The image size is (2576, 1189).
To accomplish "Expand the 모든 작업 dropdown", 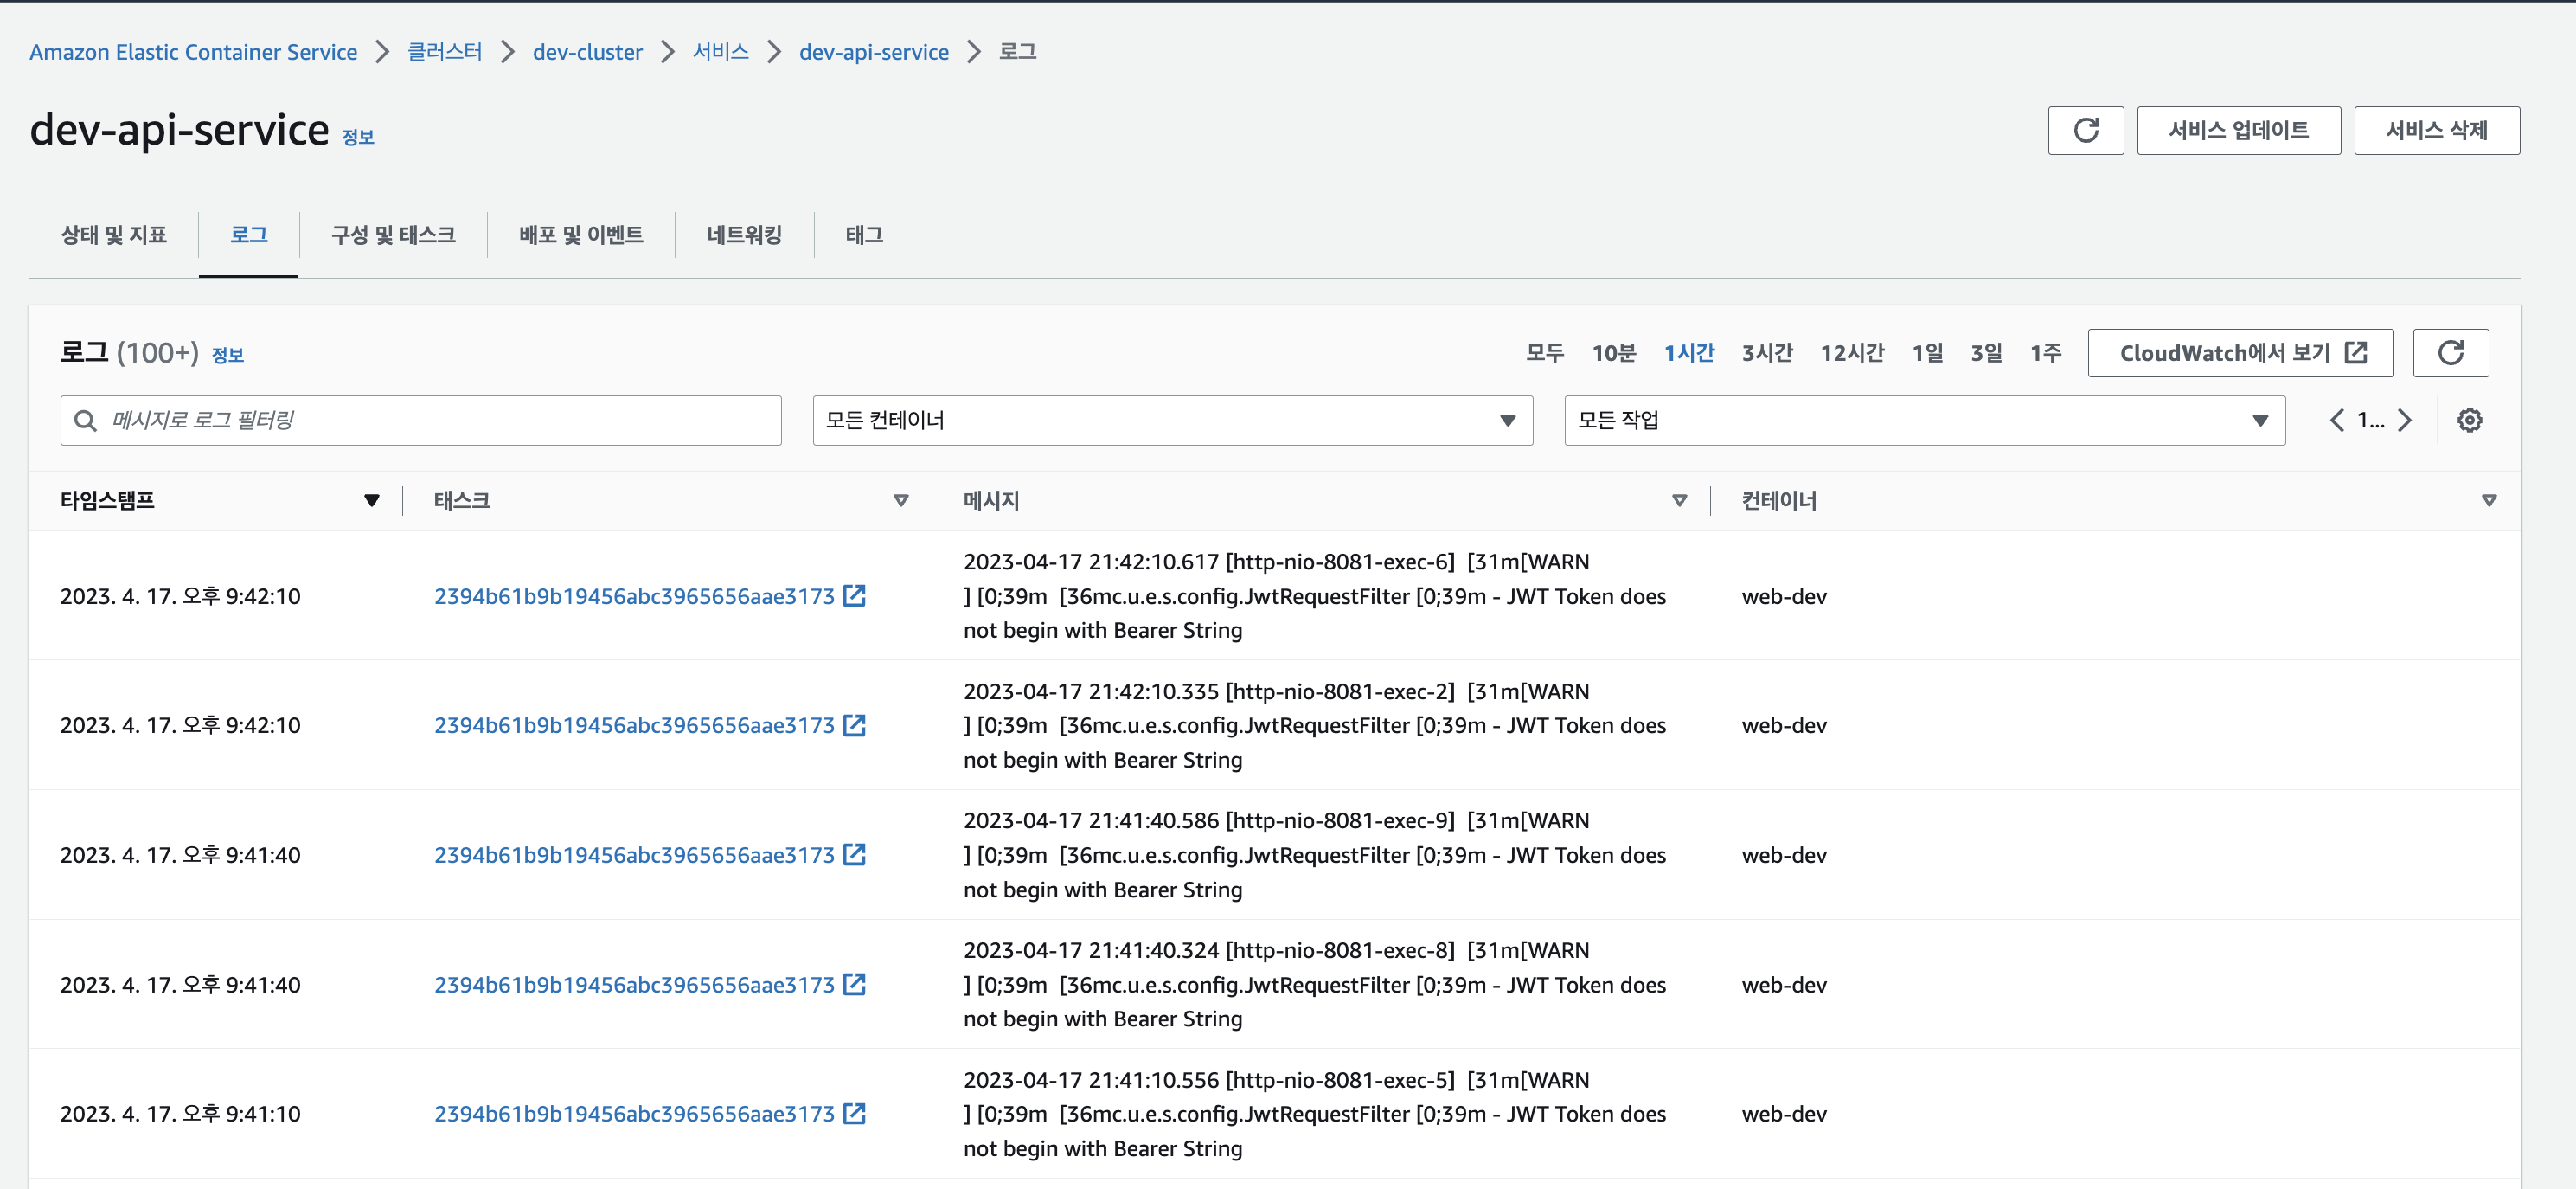I will [x=1923, y=420].
